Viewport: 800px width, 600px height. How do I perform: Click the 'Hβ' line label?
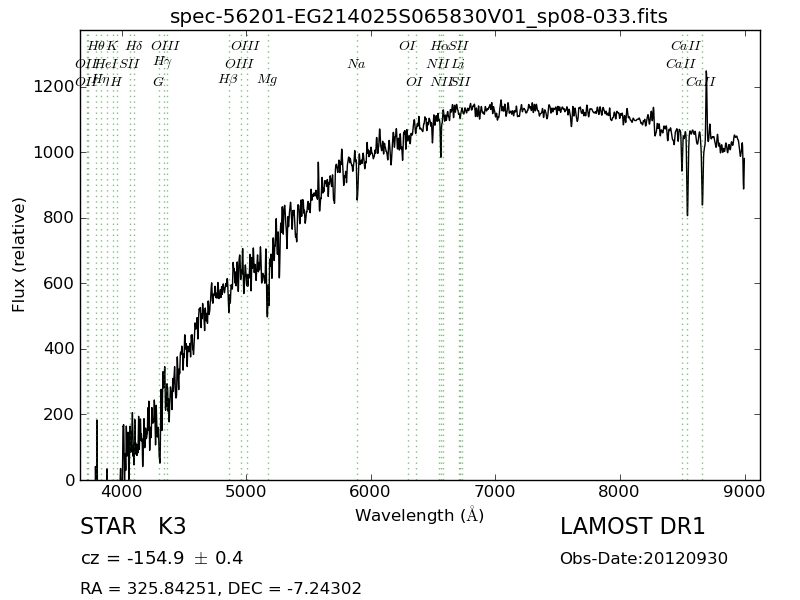click(x=228, y=80)
